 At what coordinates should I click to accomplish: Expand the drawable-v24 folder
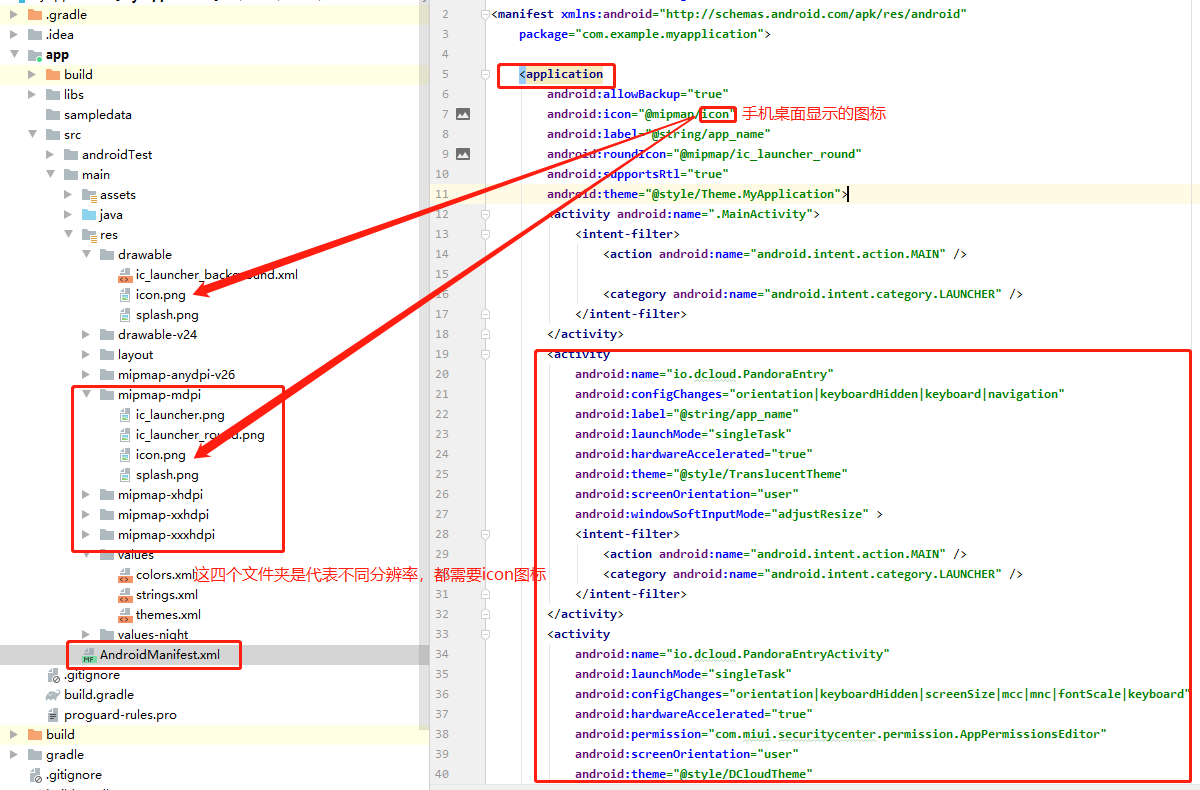point(86,335)
